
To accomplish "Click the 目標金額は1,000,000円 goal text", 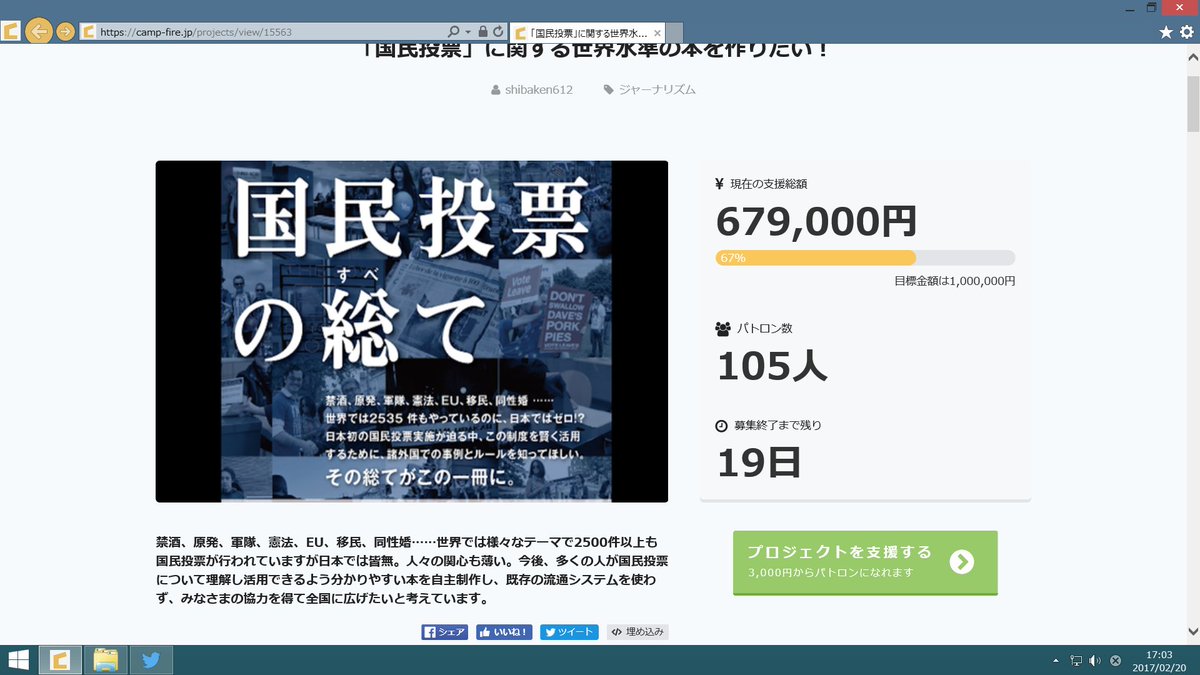I will click(x=955, y=281).
